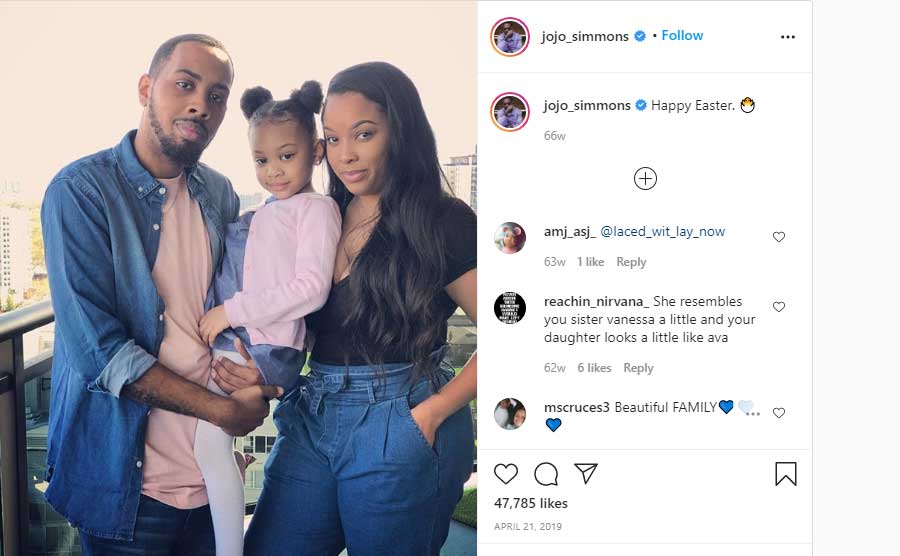Follow jojo_simmons
Image resolution: width=900 pixels, height=556 pixels.
point(682,36)
